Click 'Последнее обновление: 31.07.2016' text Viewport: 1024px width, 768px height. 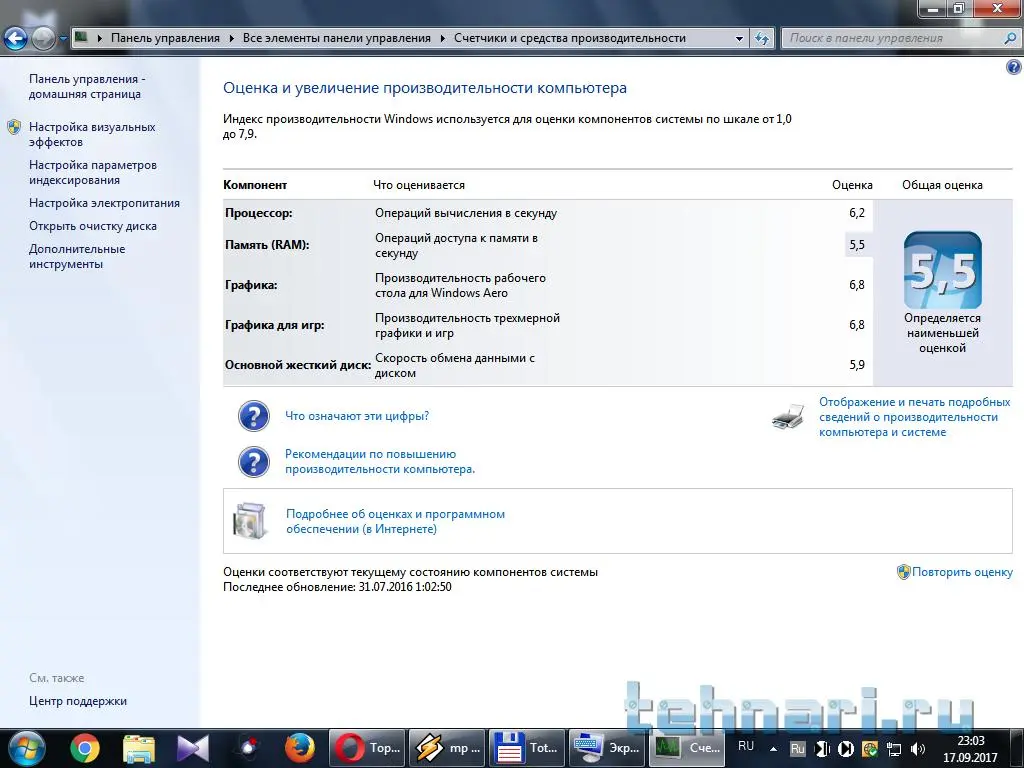tap(337, 587)
